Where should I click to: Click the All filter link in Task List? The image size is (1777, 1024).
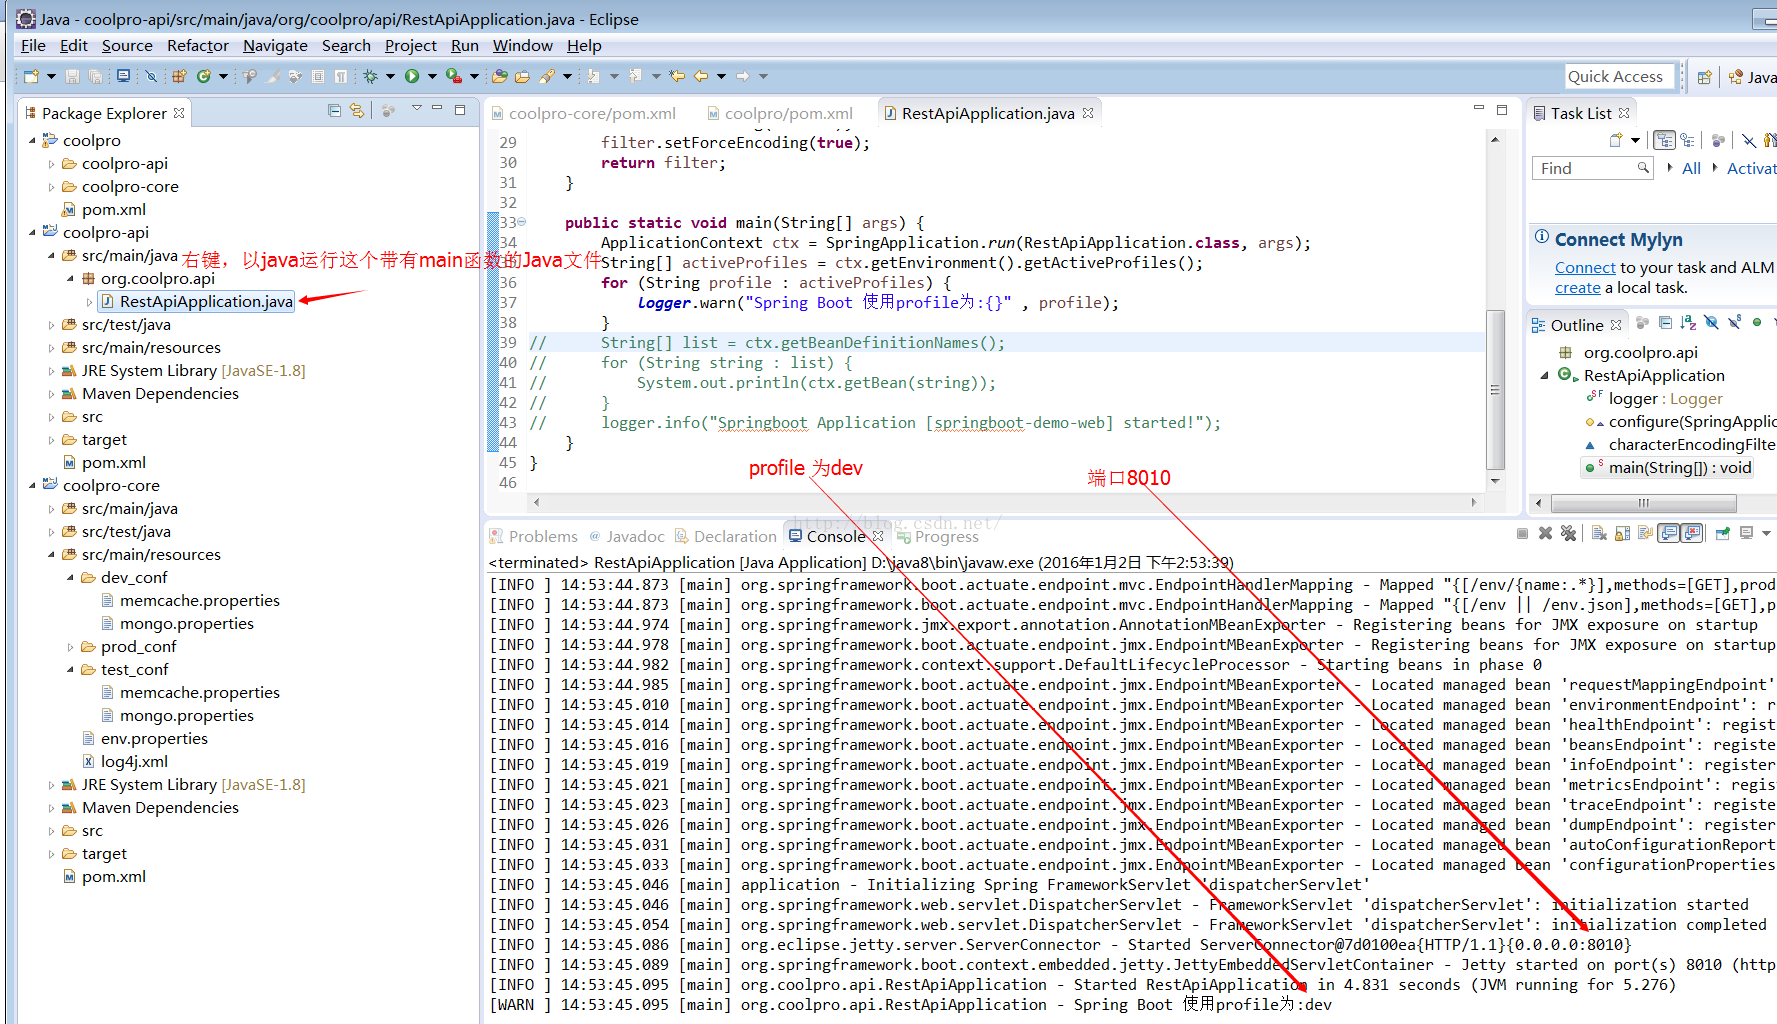click(x=1691, y=169)
